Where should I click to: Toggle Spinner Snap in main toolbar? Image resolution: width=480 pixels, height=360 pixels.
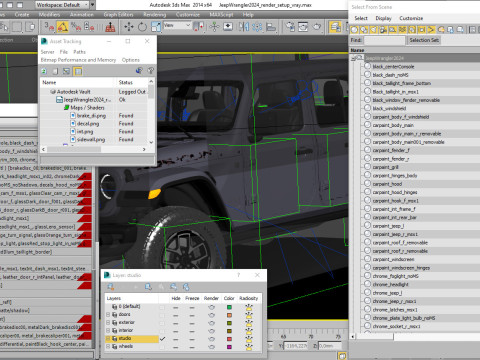tap(89, 27)
